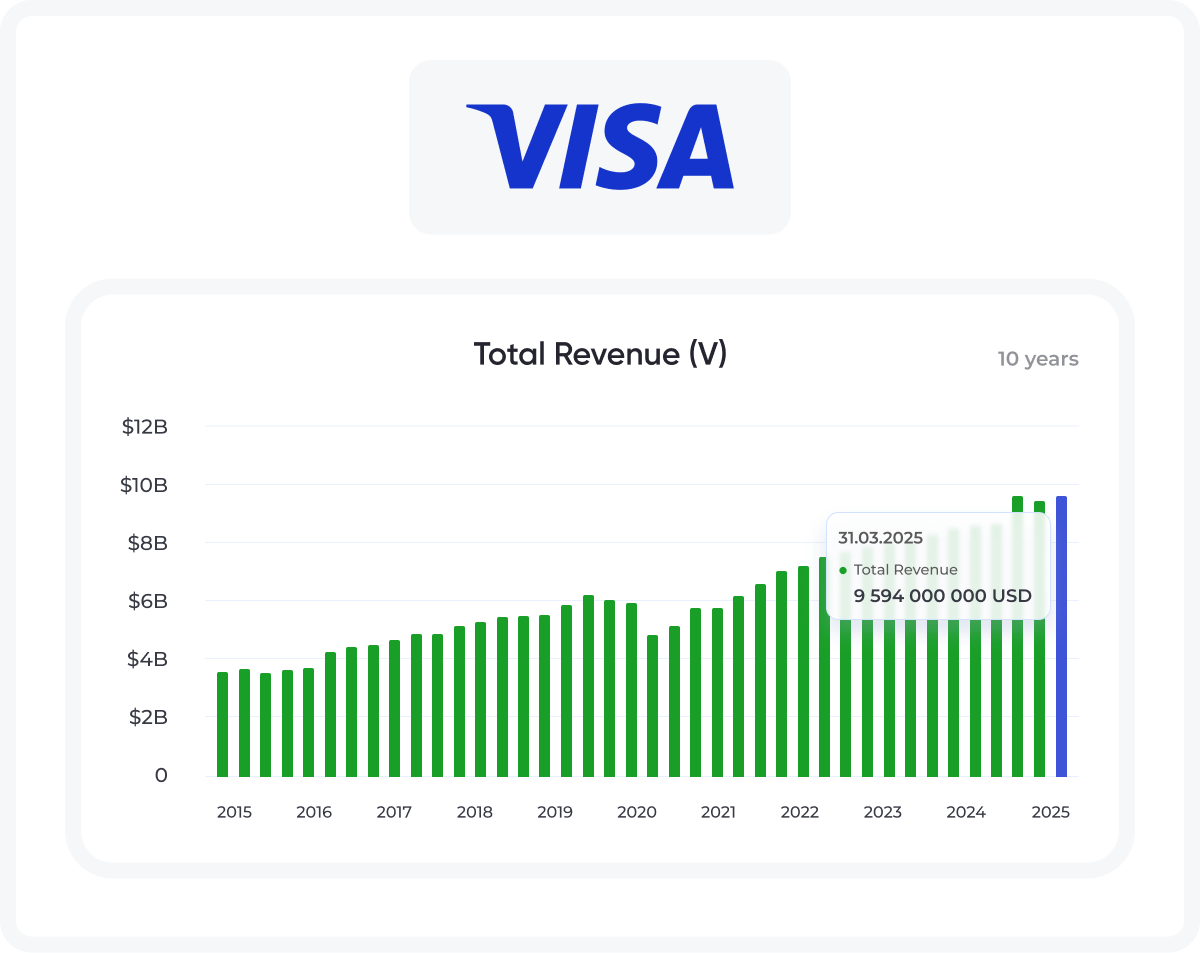1200x953 pixels.
Task: Click the green Total Revenue legend dot
Action: point(843,570)
